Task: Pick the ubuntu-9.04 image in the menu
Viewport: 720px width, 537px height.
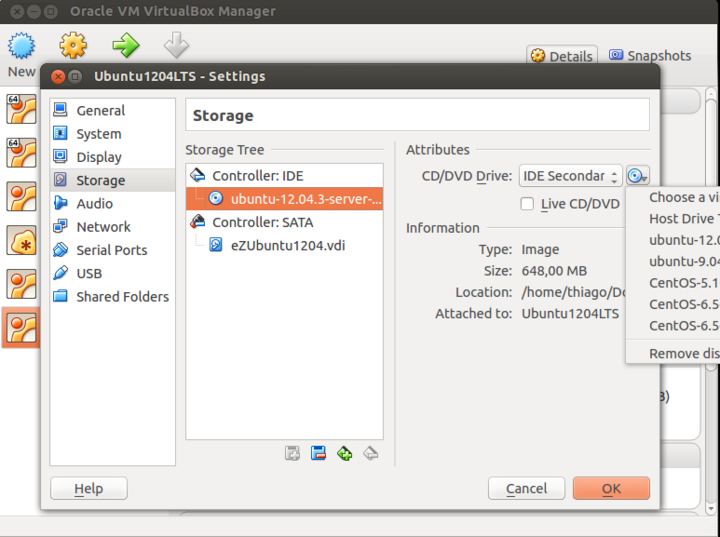Action: tap(674, 261)
